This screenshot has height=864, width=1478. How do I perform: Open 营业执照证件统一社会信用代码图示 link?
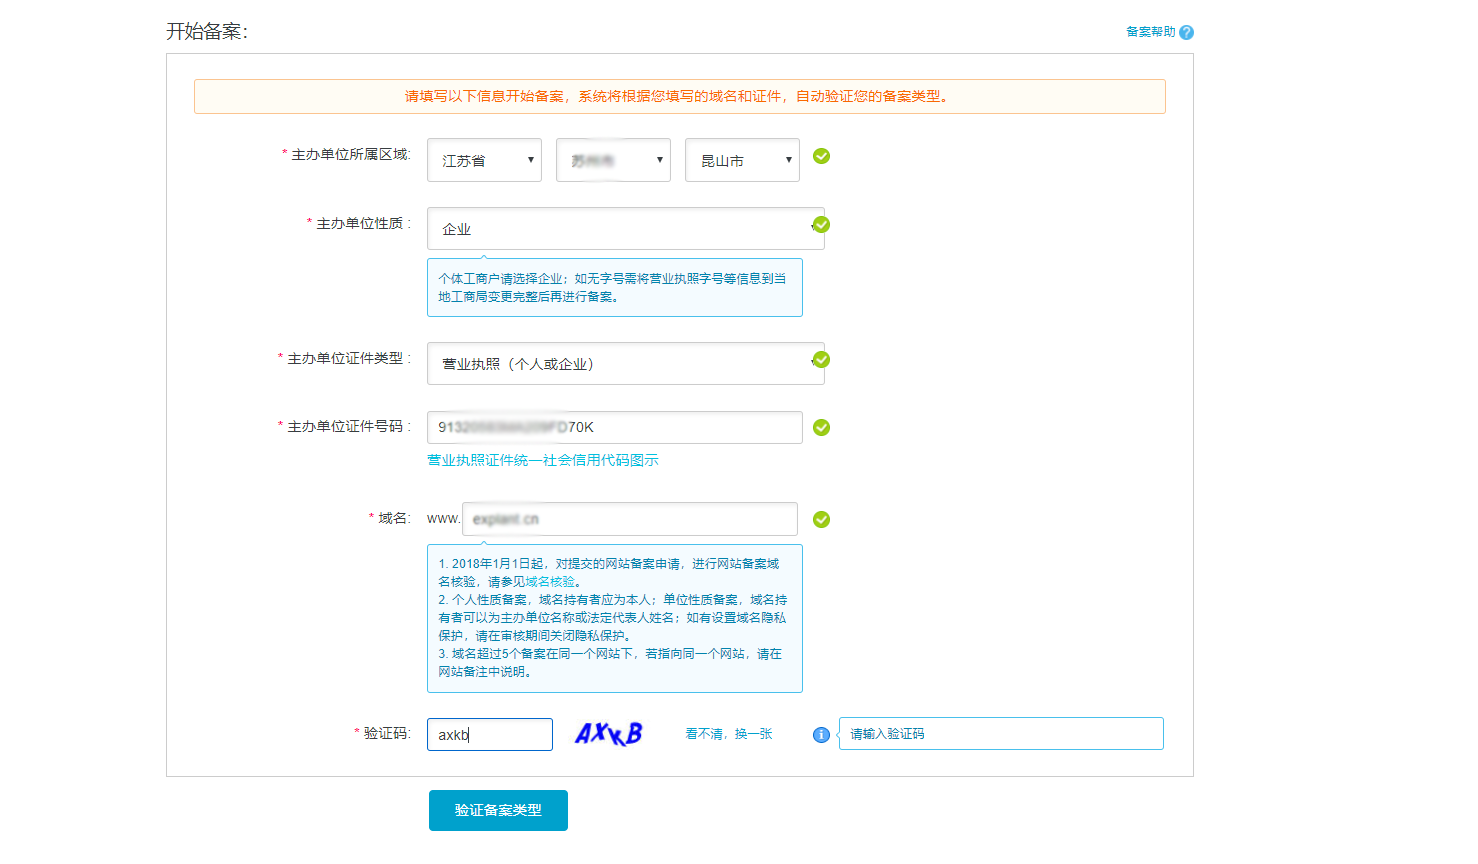point(543,460)
